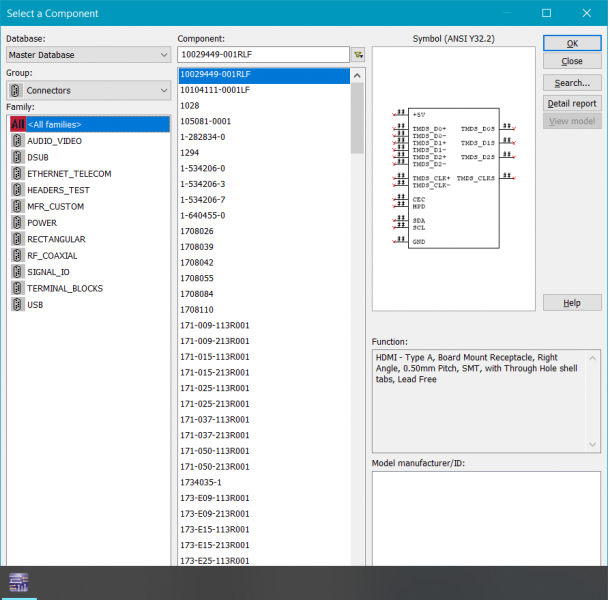The height and width of the screenshot is (600, 610).
Task: Click the Close button
Action: coord(572,61)
